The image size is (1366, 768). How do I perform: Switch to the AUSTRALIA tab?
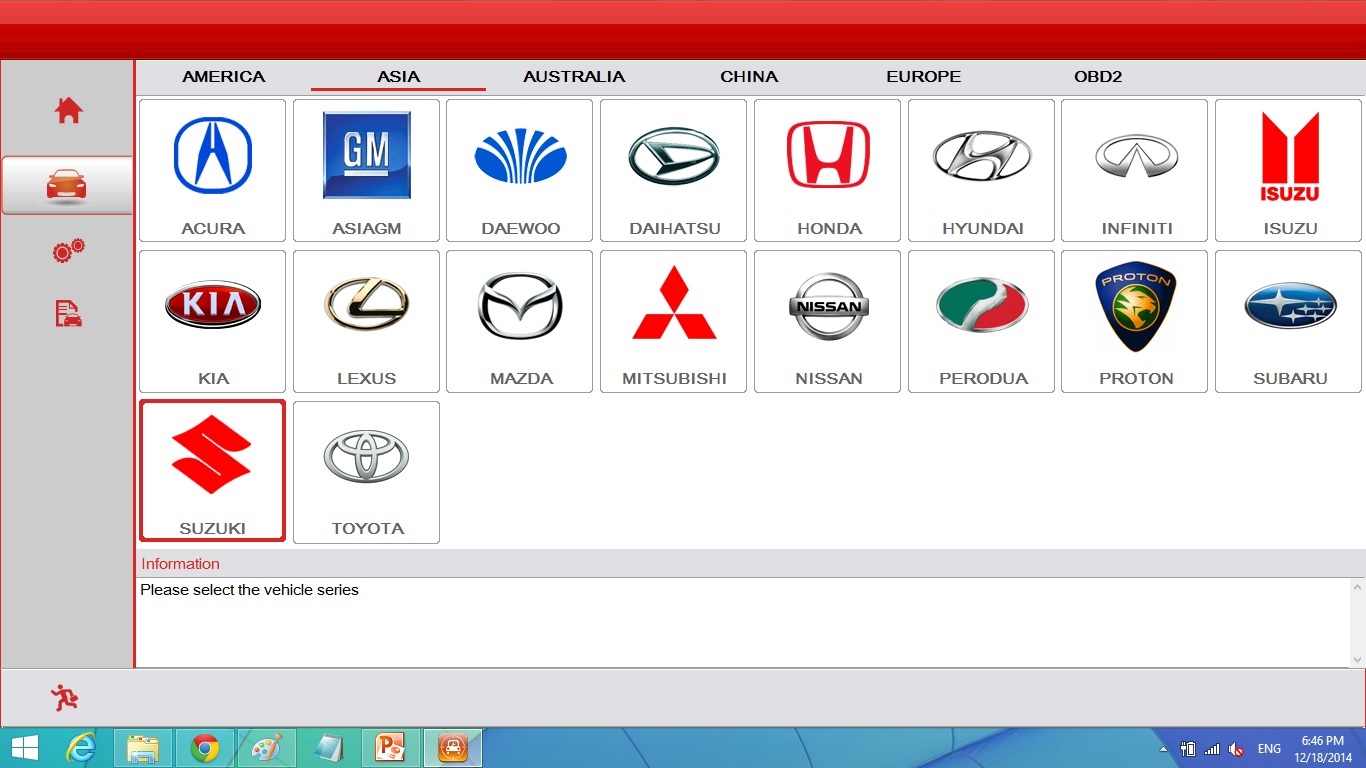pos(574,76)
